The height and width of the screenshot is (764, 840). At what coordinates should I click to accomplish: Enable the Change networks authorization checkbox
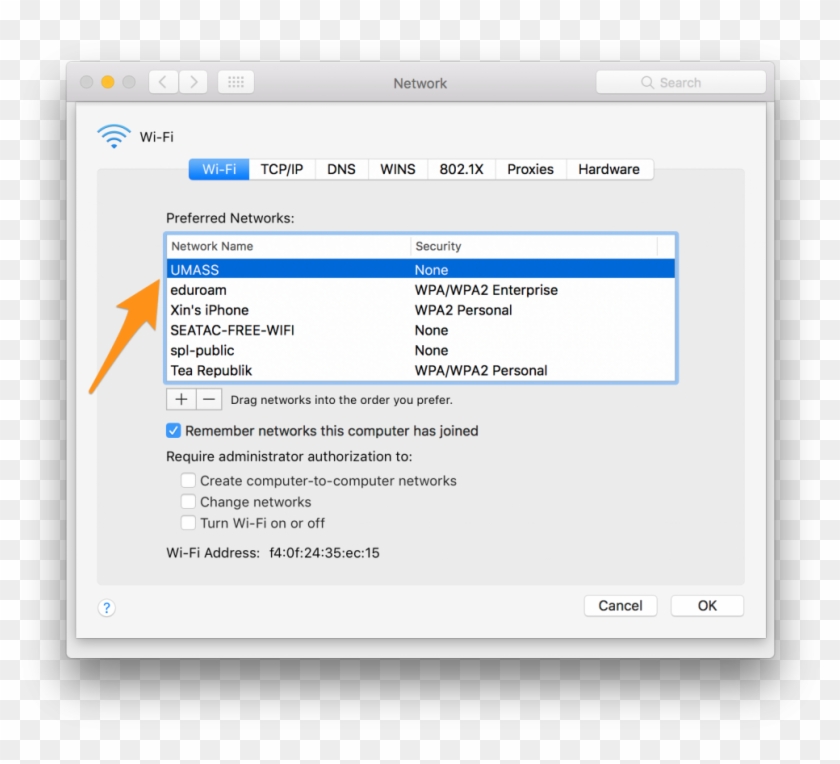(188, 501)
